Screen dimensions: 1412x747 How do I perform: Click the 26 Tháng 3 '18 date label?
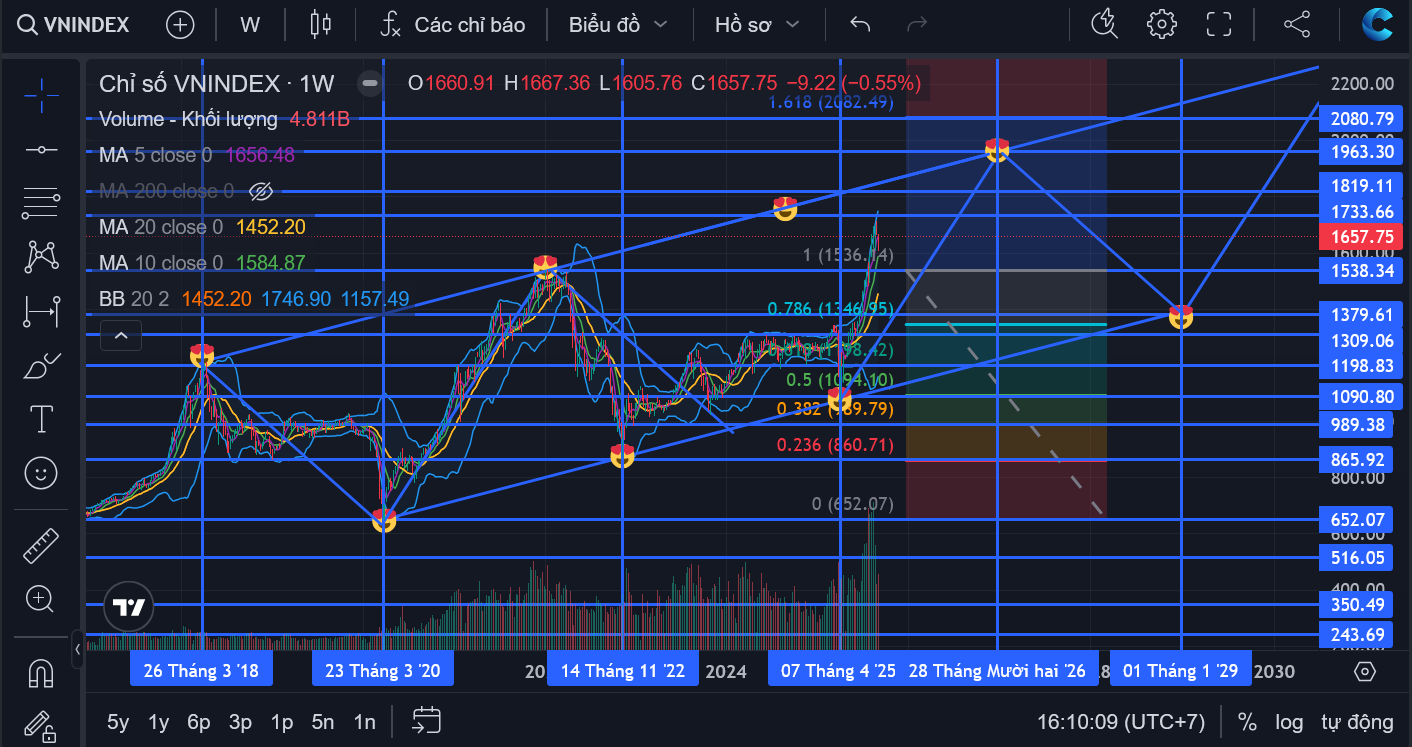coord(201,671)
